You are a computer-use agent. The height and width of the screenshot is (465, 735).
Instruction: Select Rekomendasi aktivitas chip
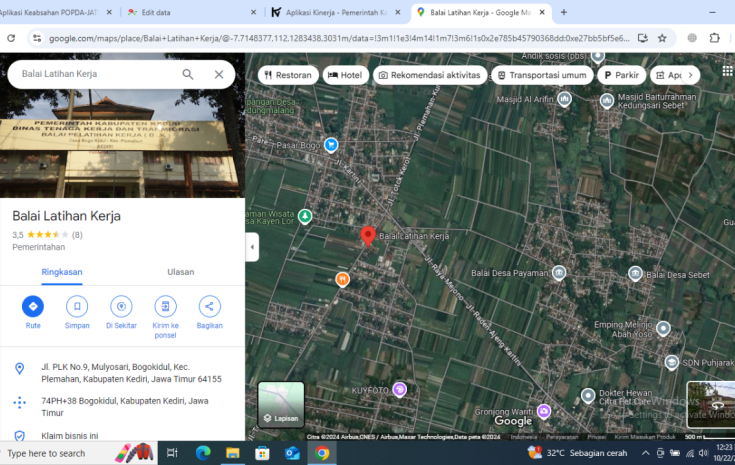[430, 75]
